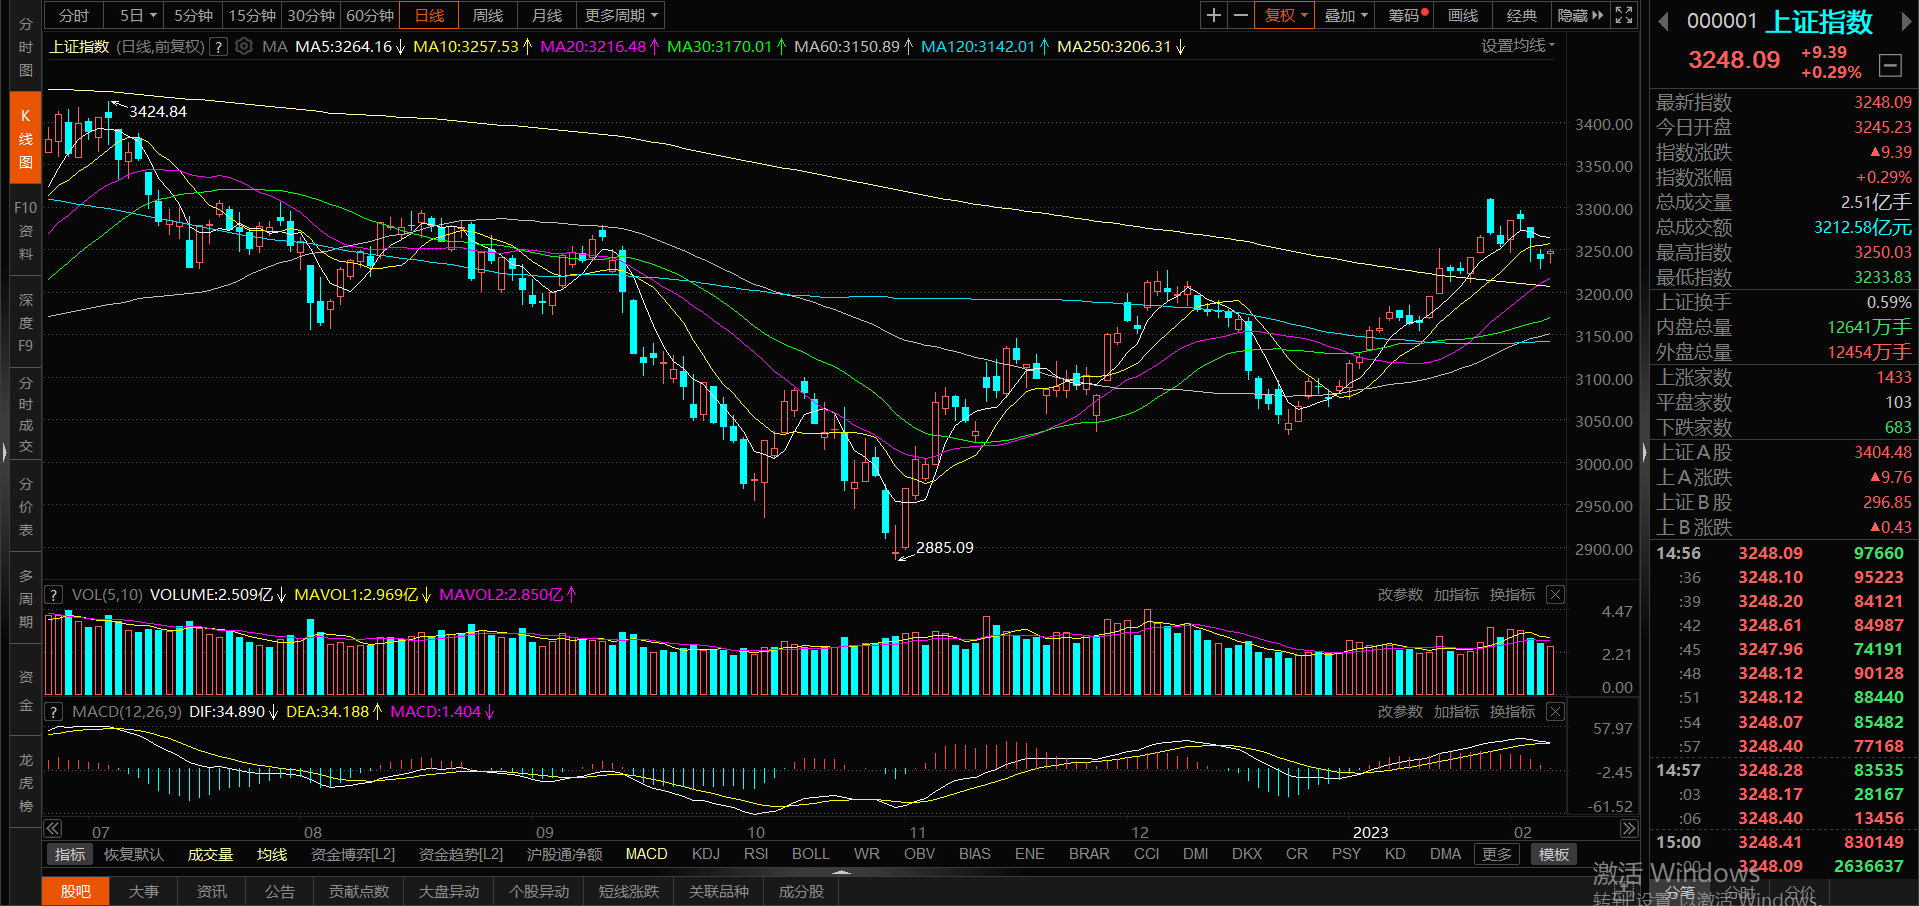Open 大盘异动 bottom tab
Screen dimensions: 1919x906
click(x=449, y=891)
